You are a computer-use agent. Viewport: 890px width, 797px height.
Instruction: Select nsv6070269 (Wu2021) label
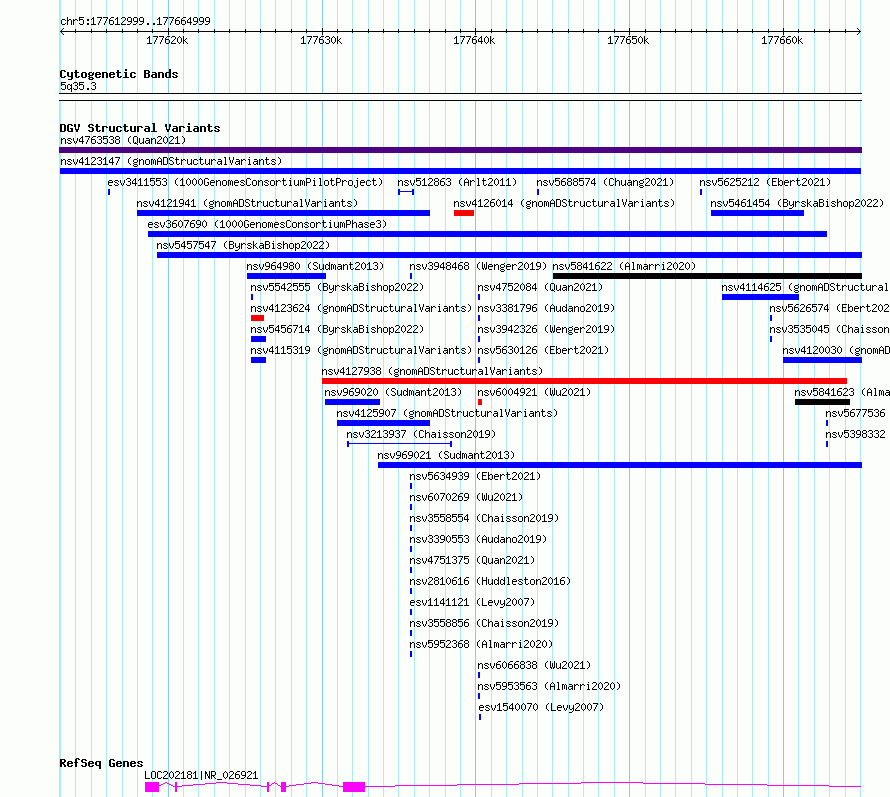pos(466,497)
